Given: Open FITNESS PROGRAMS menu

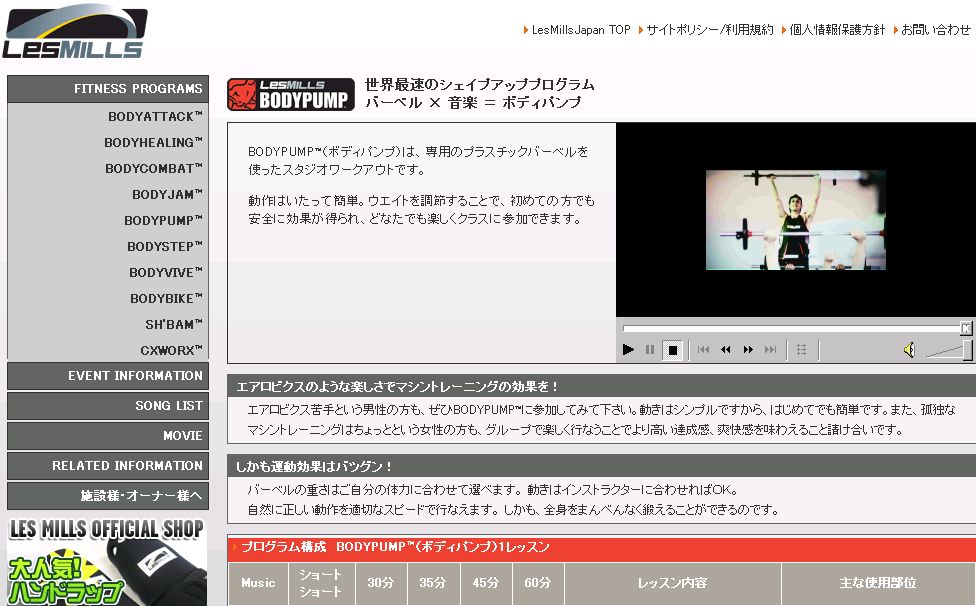Looking at the screenshot, I should point(108,89).
